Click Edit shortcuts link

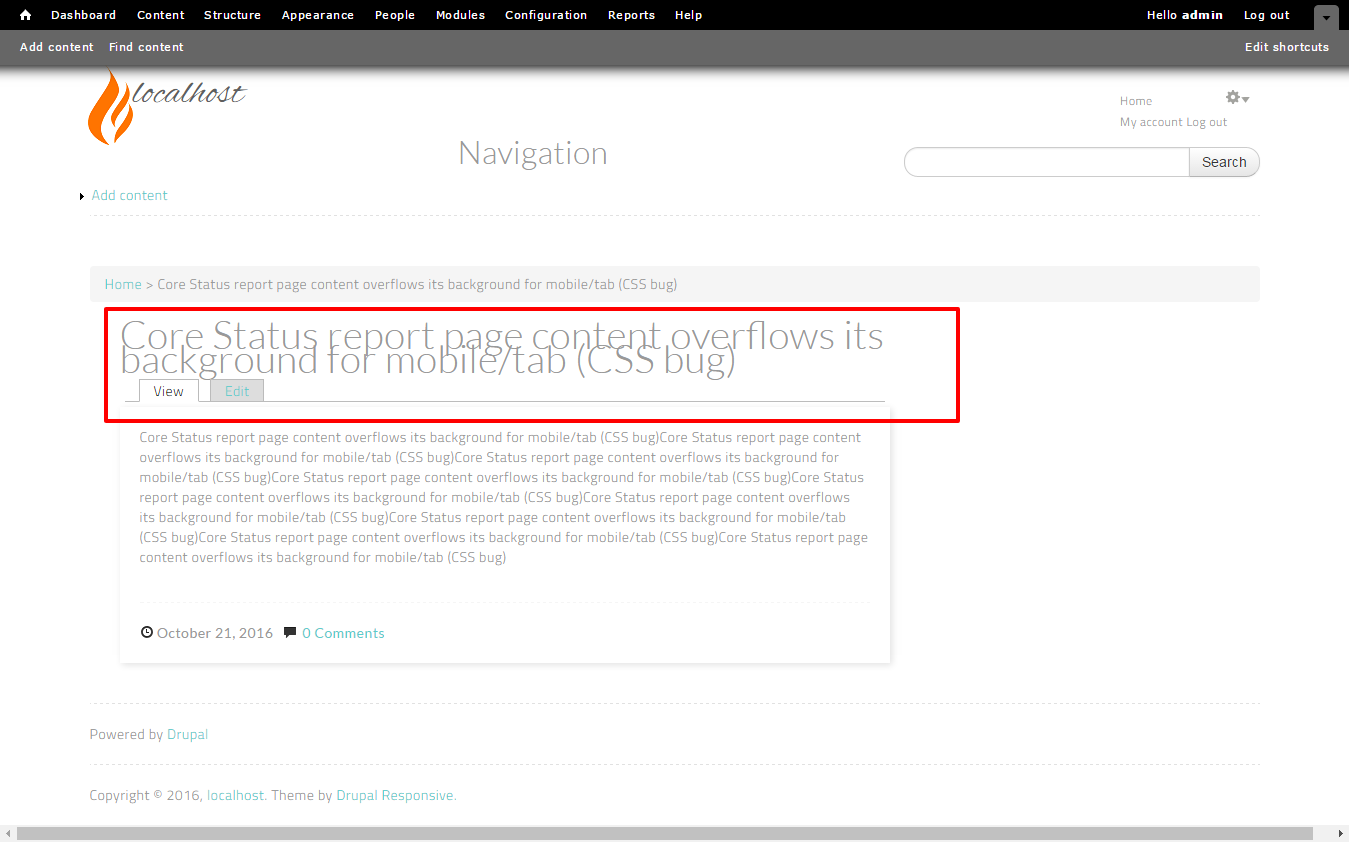(x=1287, y=47)
